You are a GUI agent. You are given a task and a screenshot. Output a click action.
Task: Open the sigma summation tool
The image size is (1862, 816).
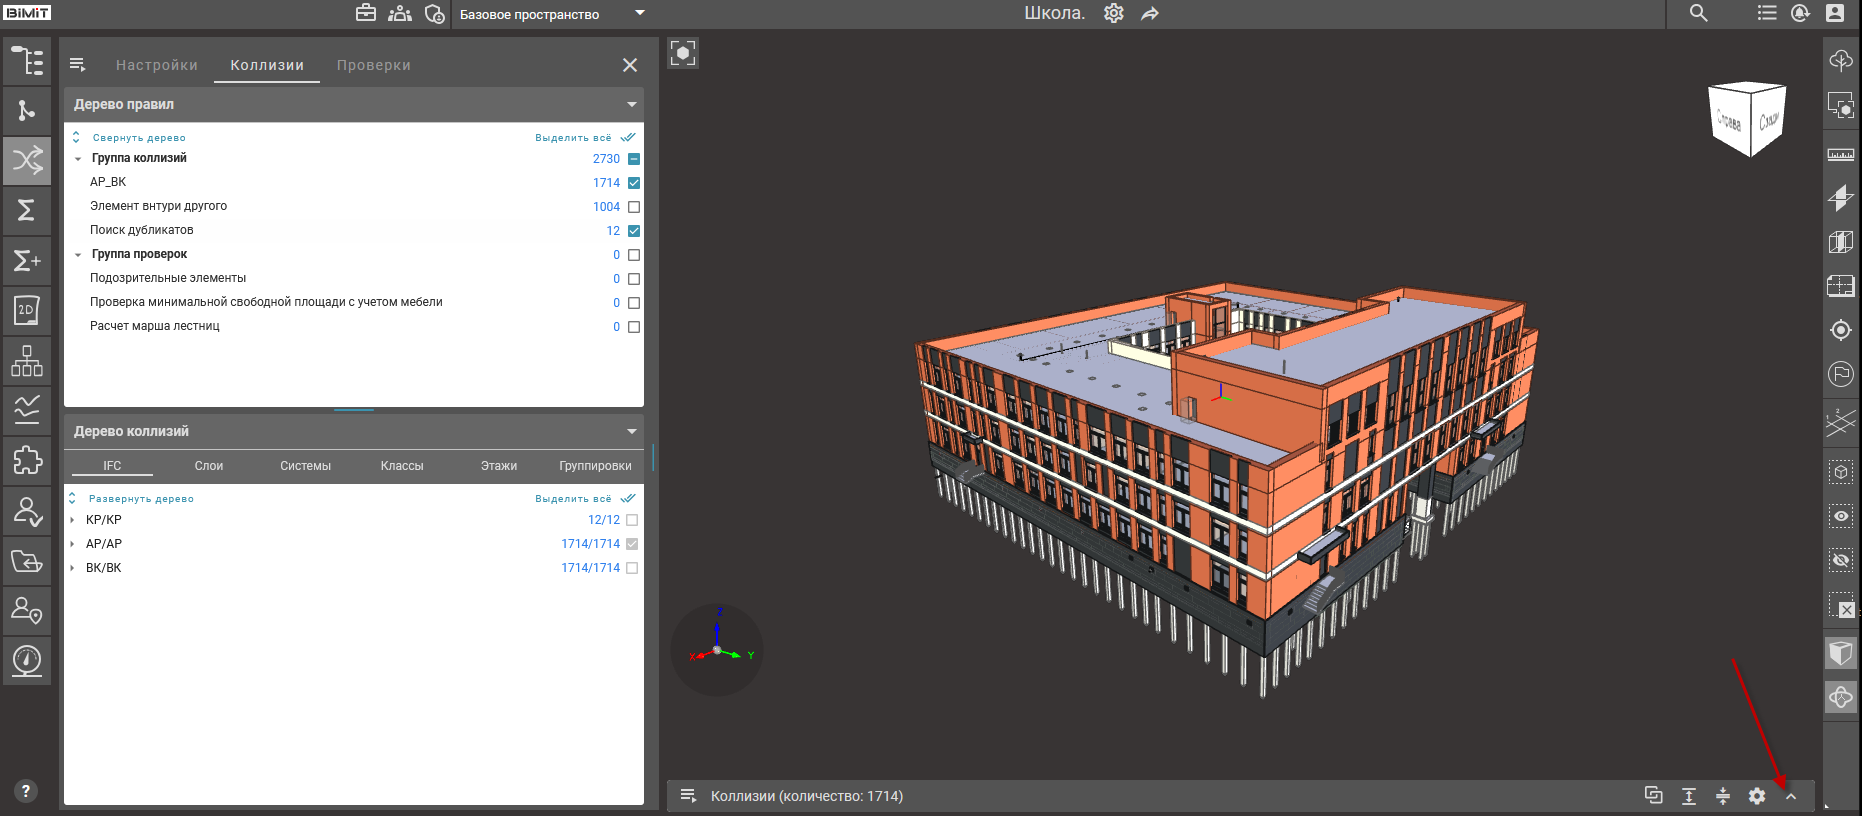point(27,210)
